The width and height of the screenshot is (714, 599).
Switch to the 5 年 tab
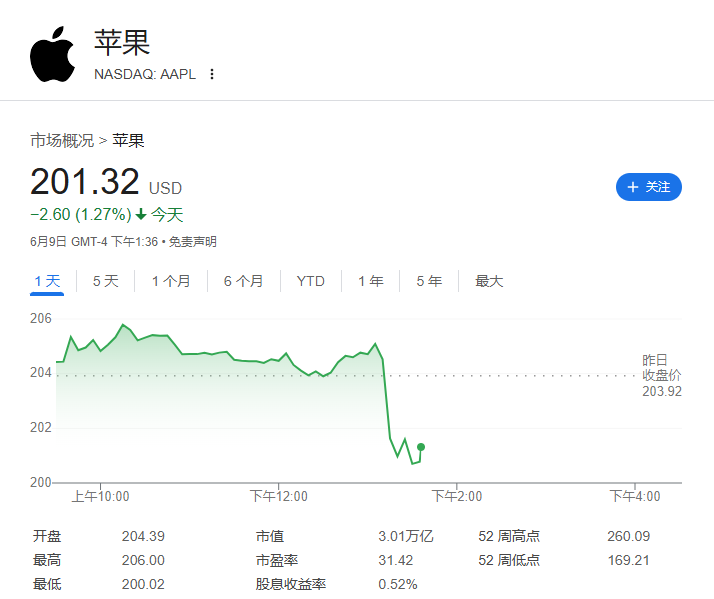coord(429,281)
